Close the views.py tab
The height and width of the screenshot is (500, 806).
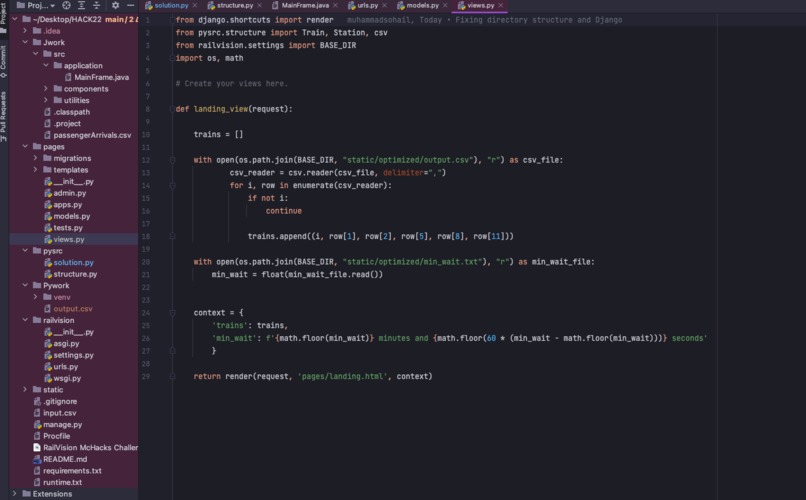point(501,5)
